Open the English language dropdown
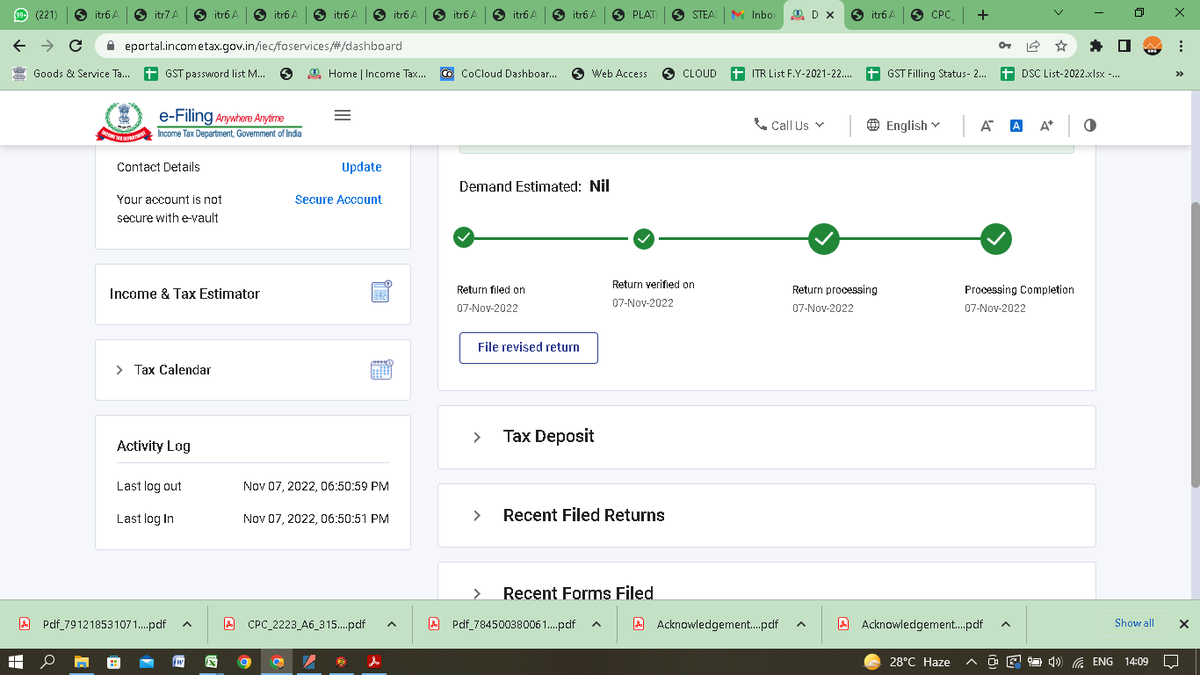1200x675 pixels. [903, 125]
